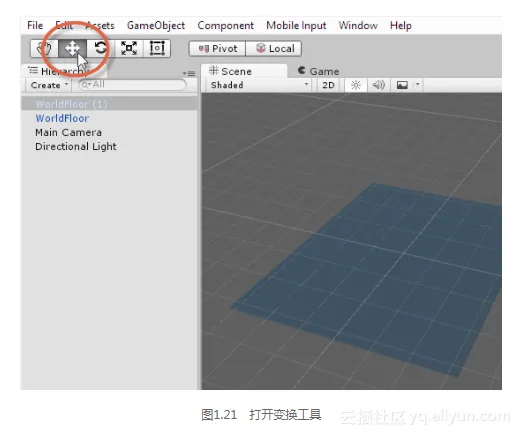Click the scene effects image icon

click(x=402, y=85)
